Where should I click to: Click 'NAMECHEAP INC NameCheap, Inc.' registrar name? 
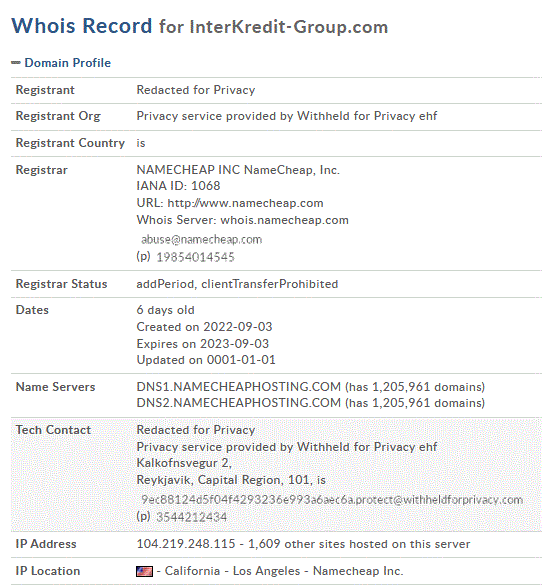(238, 170)
